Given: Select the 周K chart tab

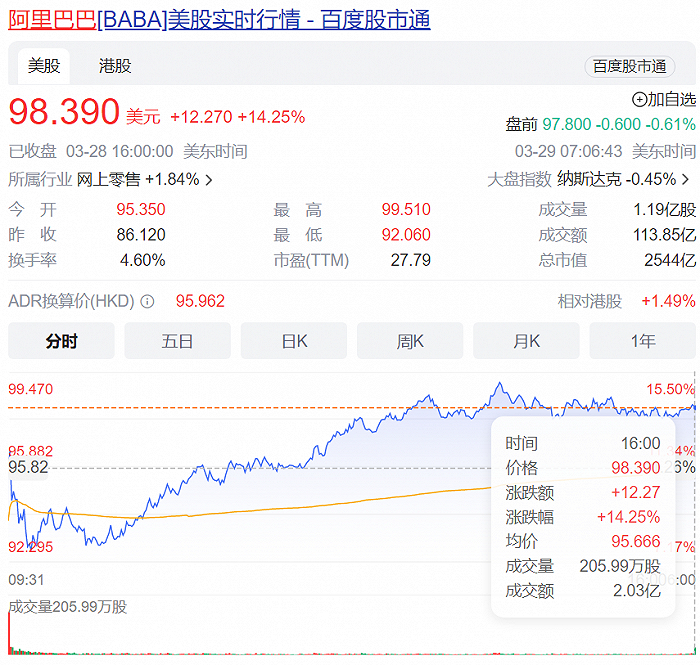Looking at the screenshot, I should pos(410,341).
